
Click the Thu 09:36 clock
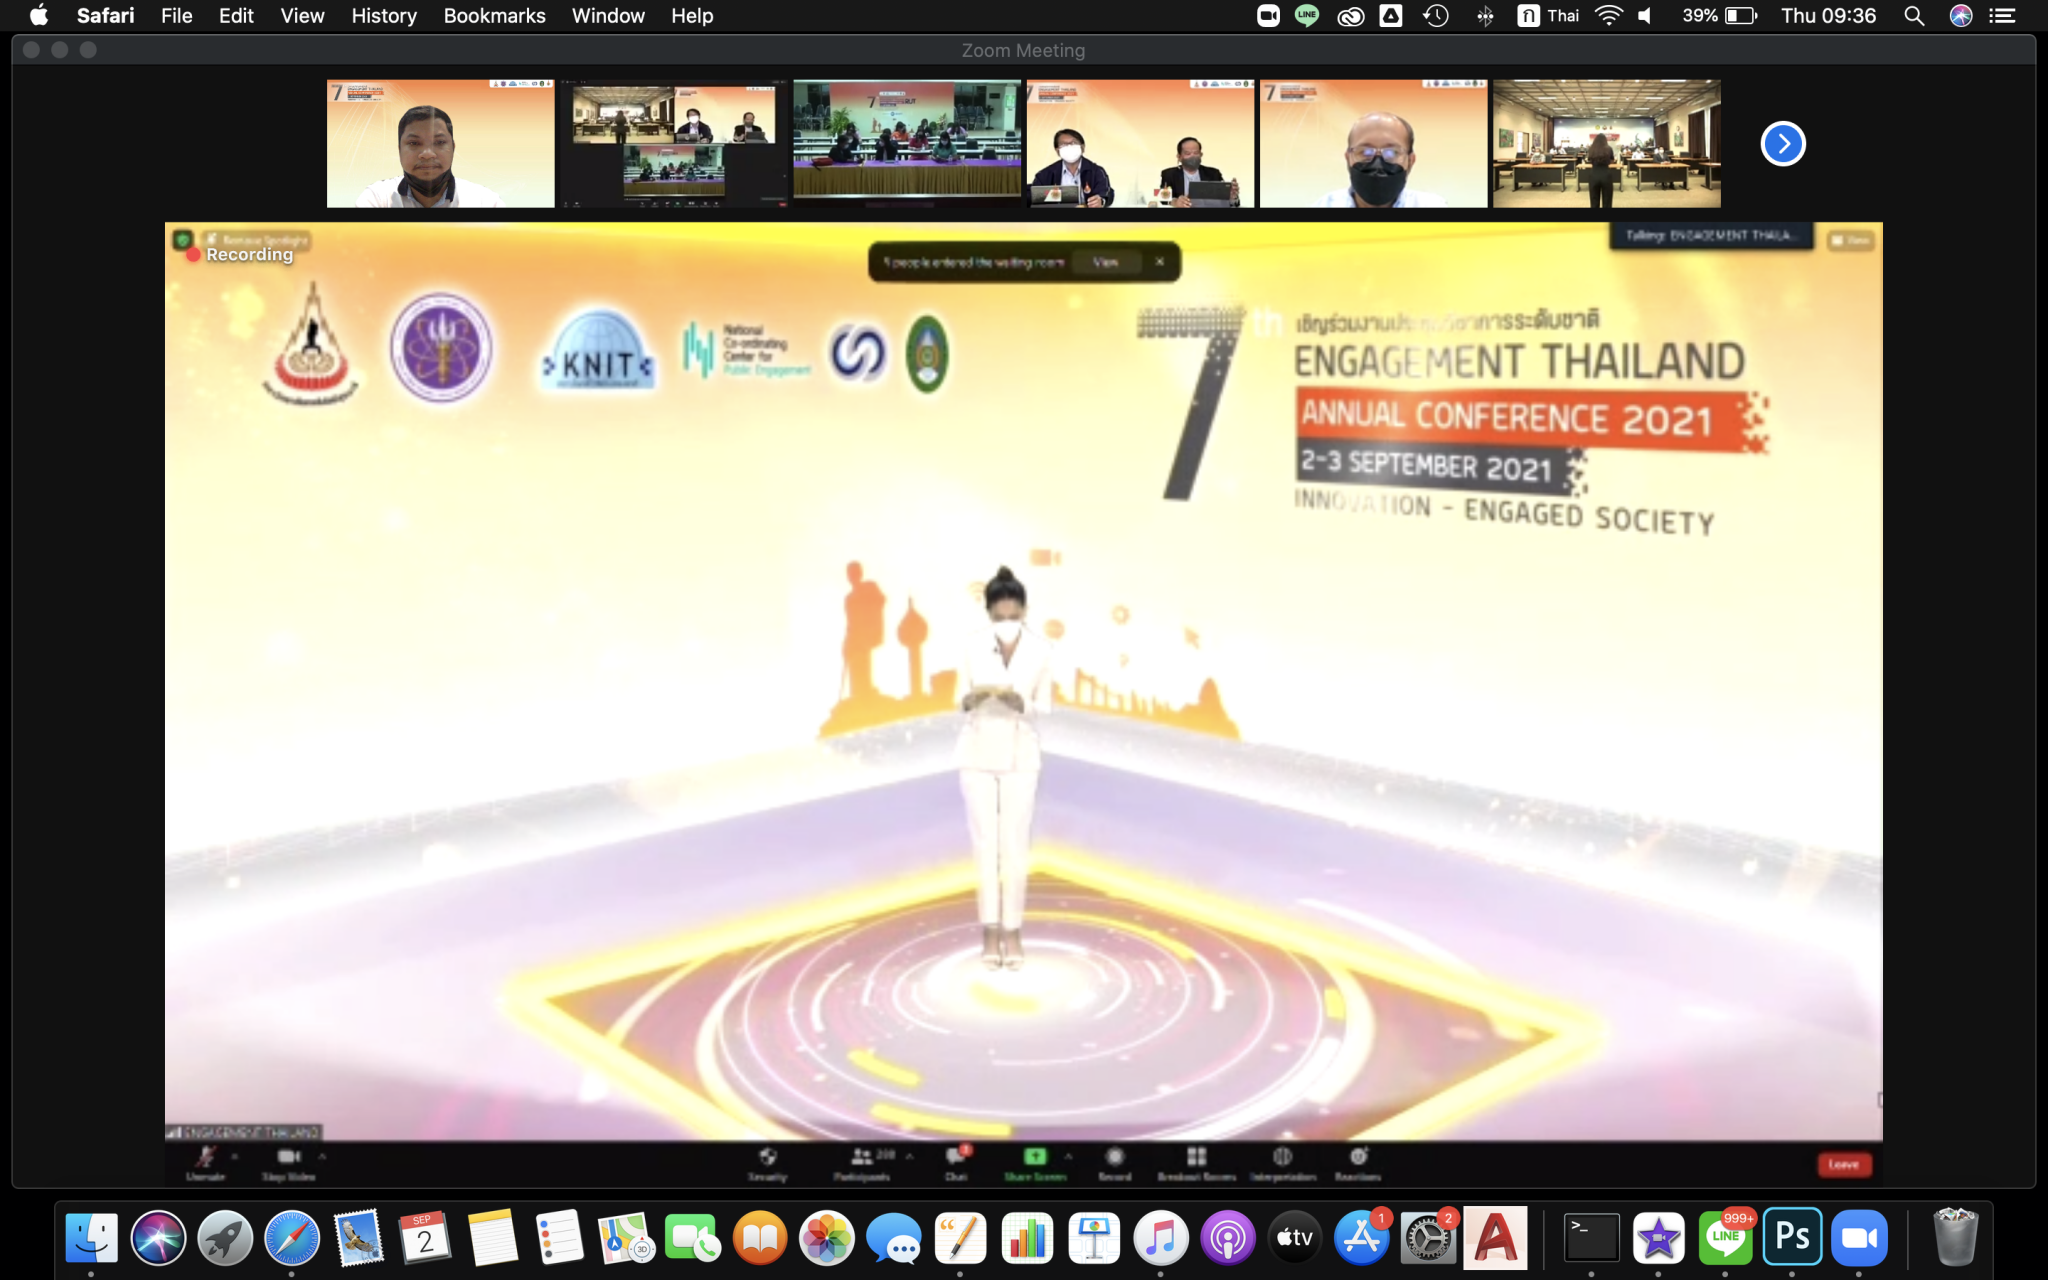1828,15
